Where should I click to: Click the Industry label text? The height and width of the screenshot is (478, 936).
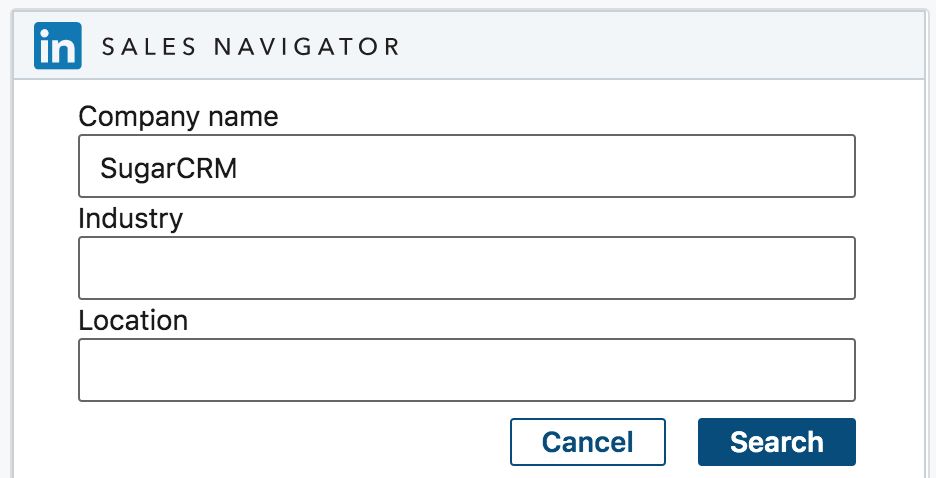pyautogui.click(x=130, y=218)
